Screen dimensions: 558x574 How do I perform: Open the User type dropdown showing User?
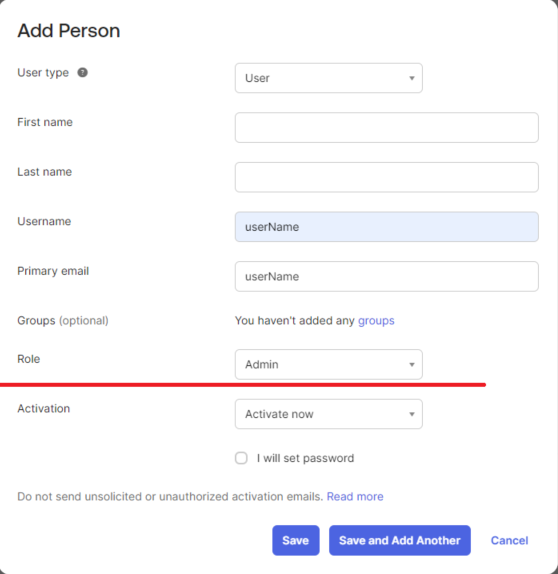point(329,78)
